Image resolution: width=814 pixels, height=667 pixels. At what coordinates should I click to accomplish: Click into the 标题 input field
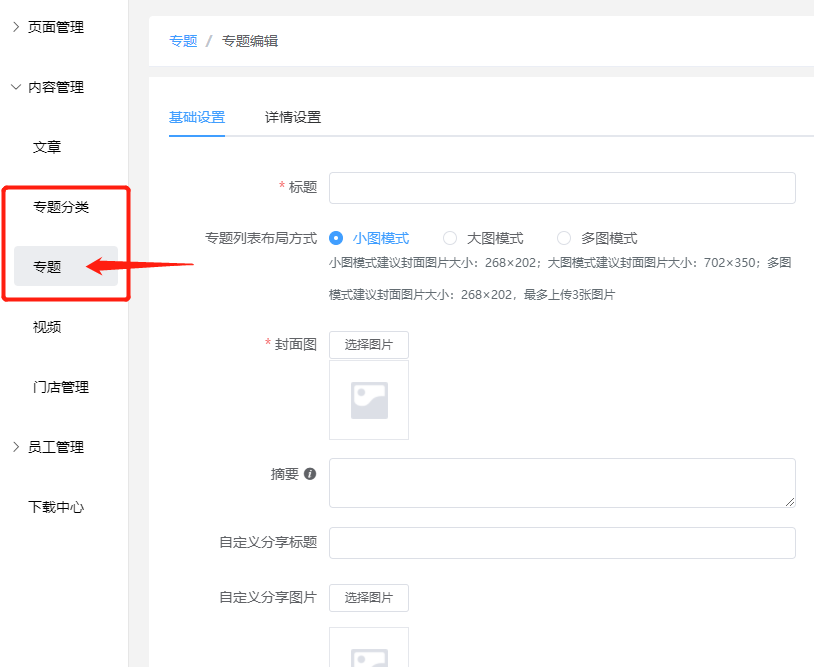562,188
